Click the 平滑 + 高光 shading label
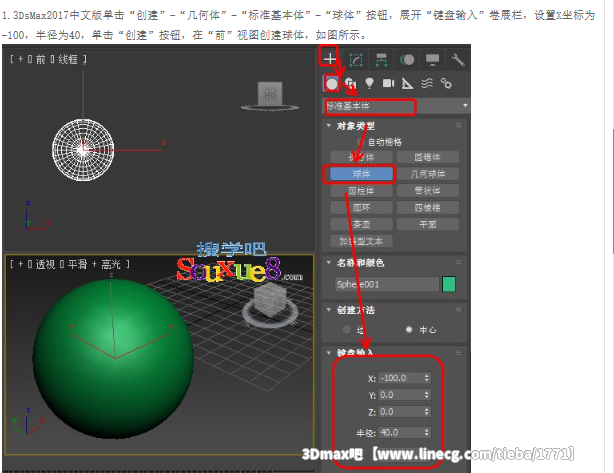 point(94,264)
